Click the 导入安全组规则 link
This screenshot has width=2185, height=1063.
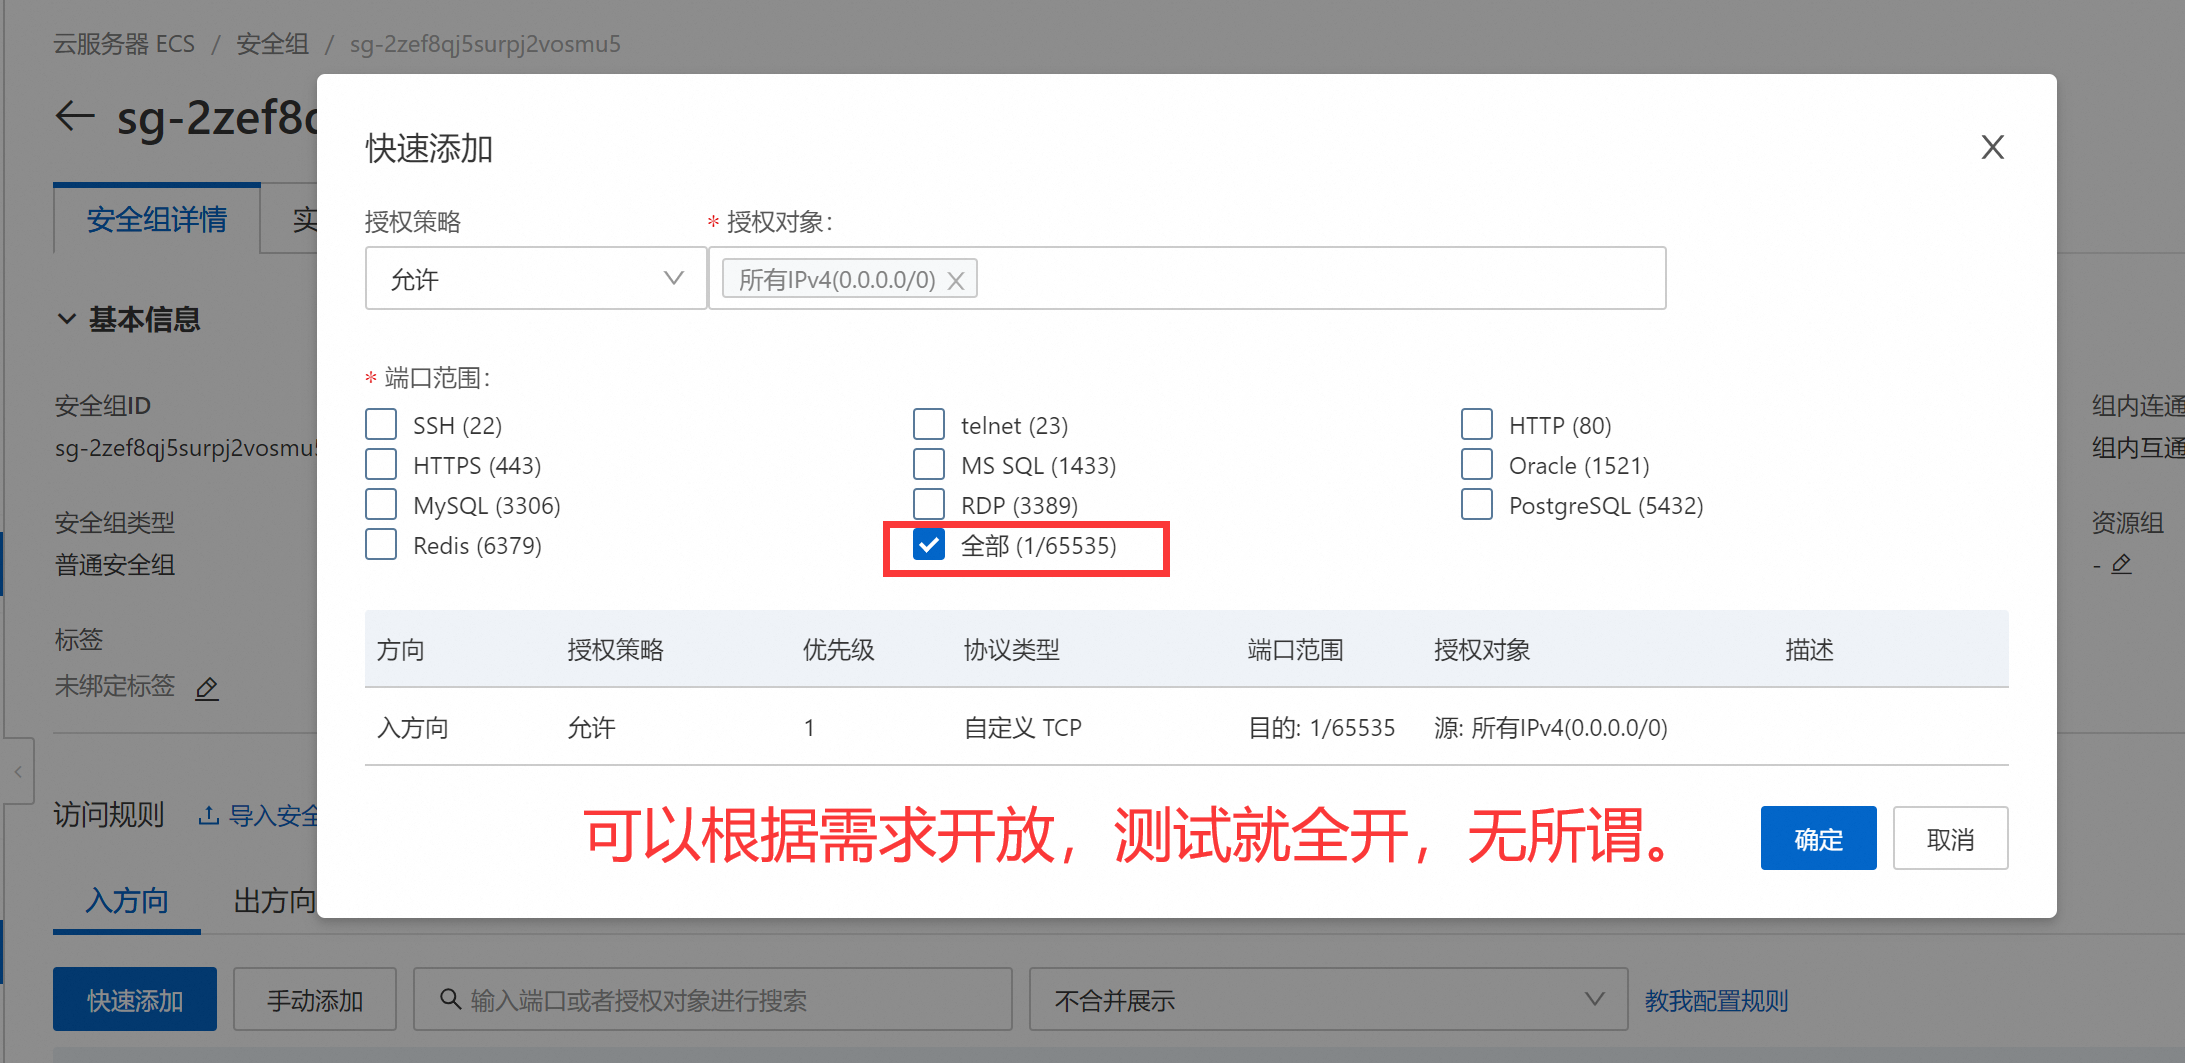(259, 815)
